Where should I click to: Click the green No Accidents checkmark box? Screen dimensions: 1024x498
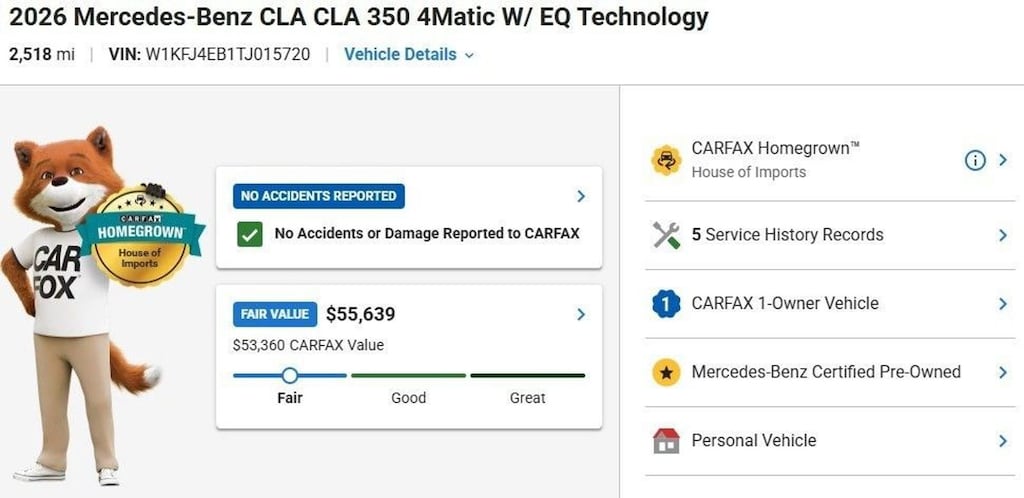click(250, 234)
